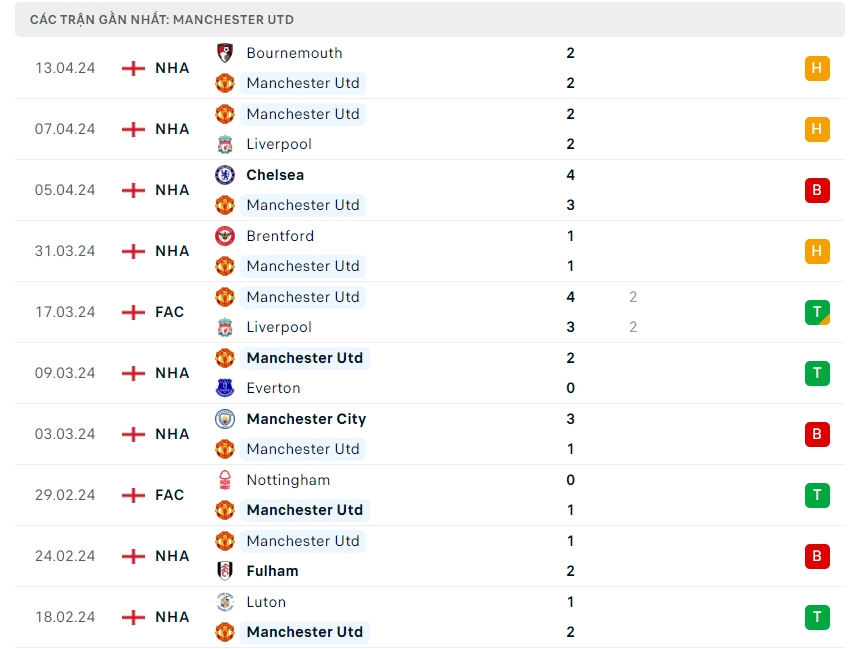Click the 29.02.24 match date

click(65, 495)
